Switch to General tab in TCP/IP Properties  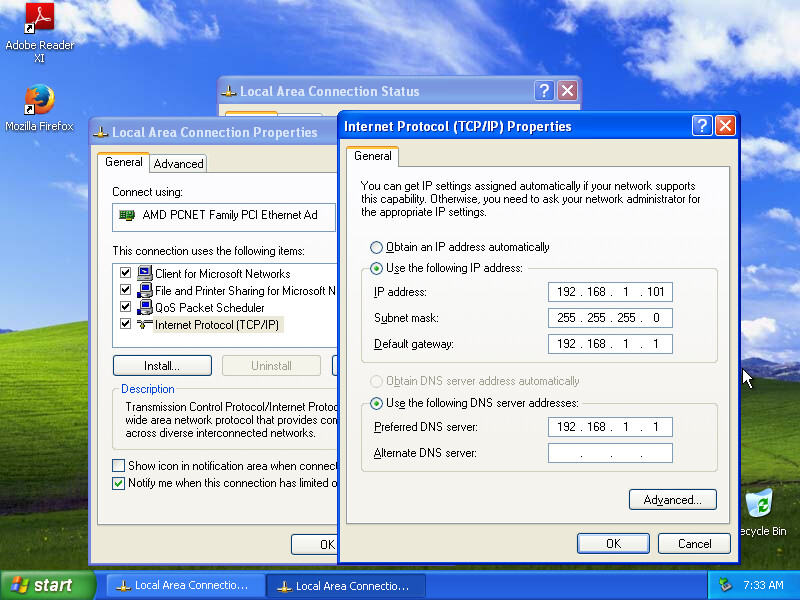372,156
